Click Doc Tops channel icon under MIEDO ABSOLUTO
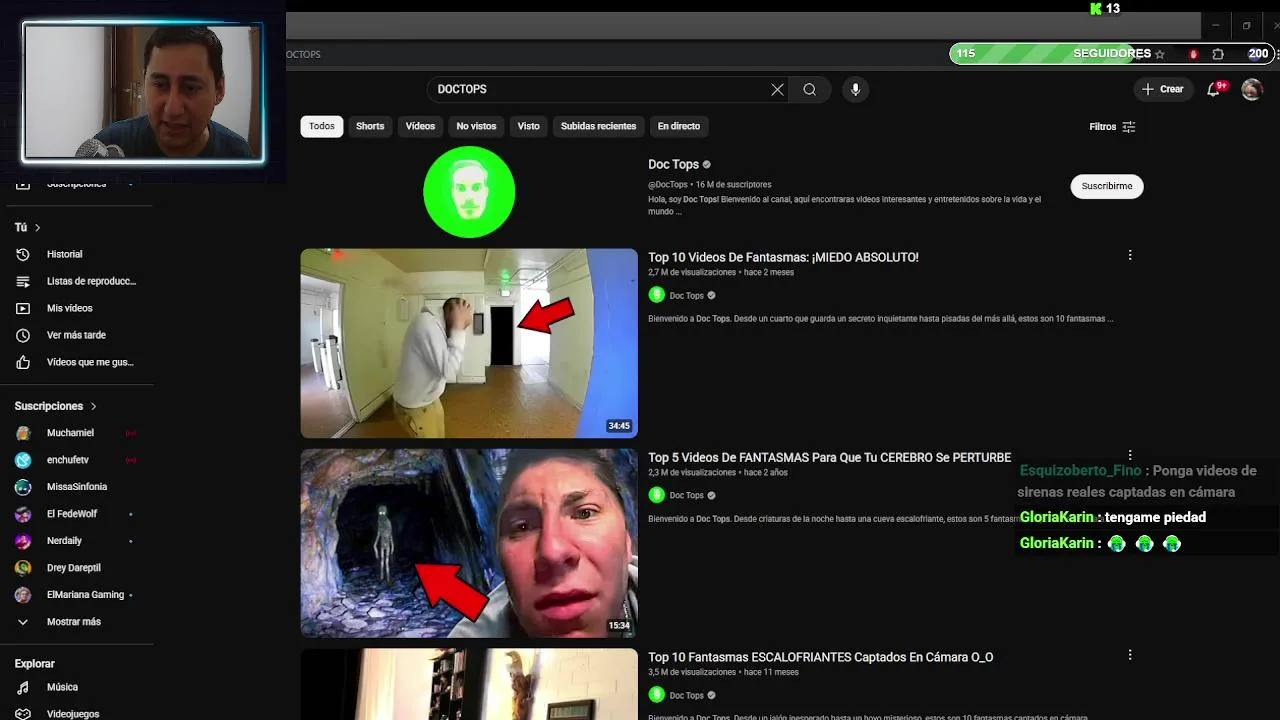This screenshot has height=720, width=1280. 657,295
